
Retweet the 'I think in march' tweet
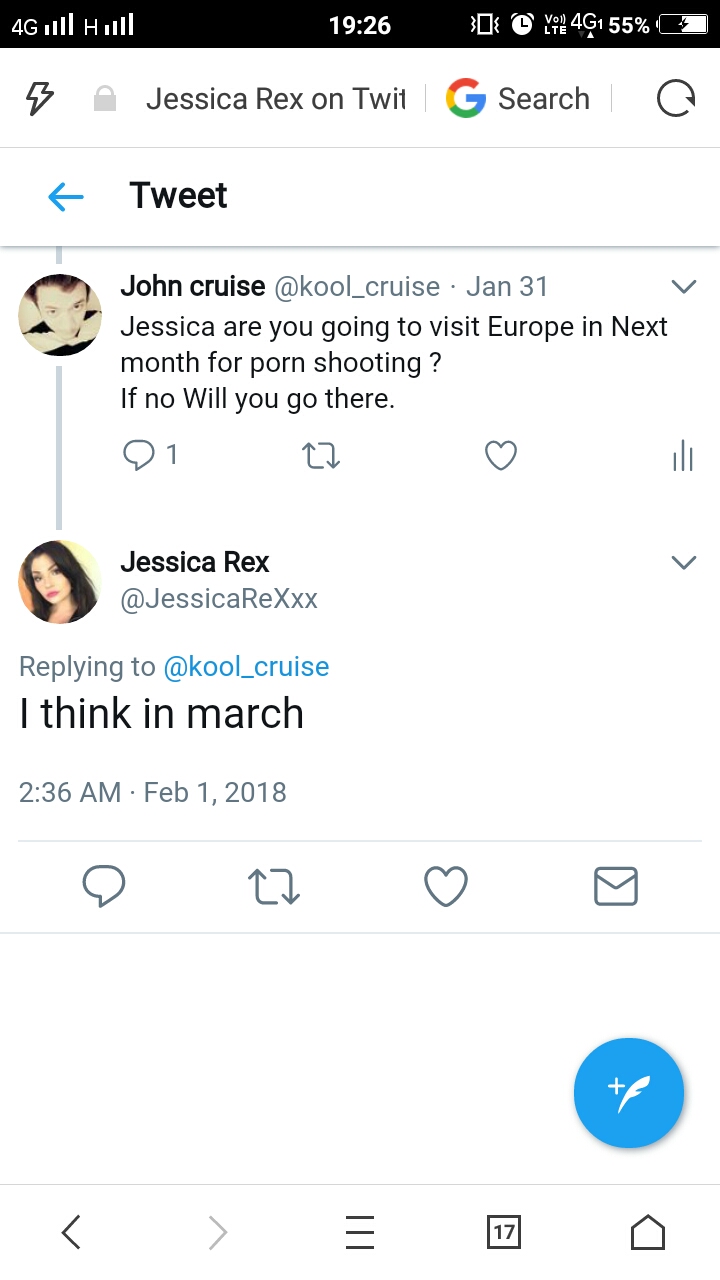[274, 886]
